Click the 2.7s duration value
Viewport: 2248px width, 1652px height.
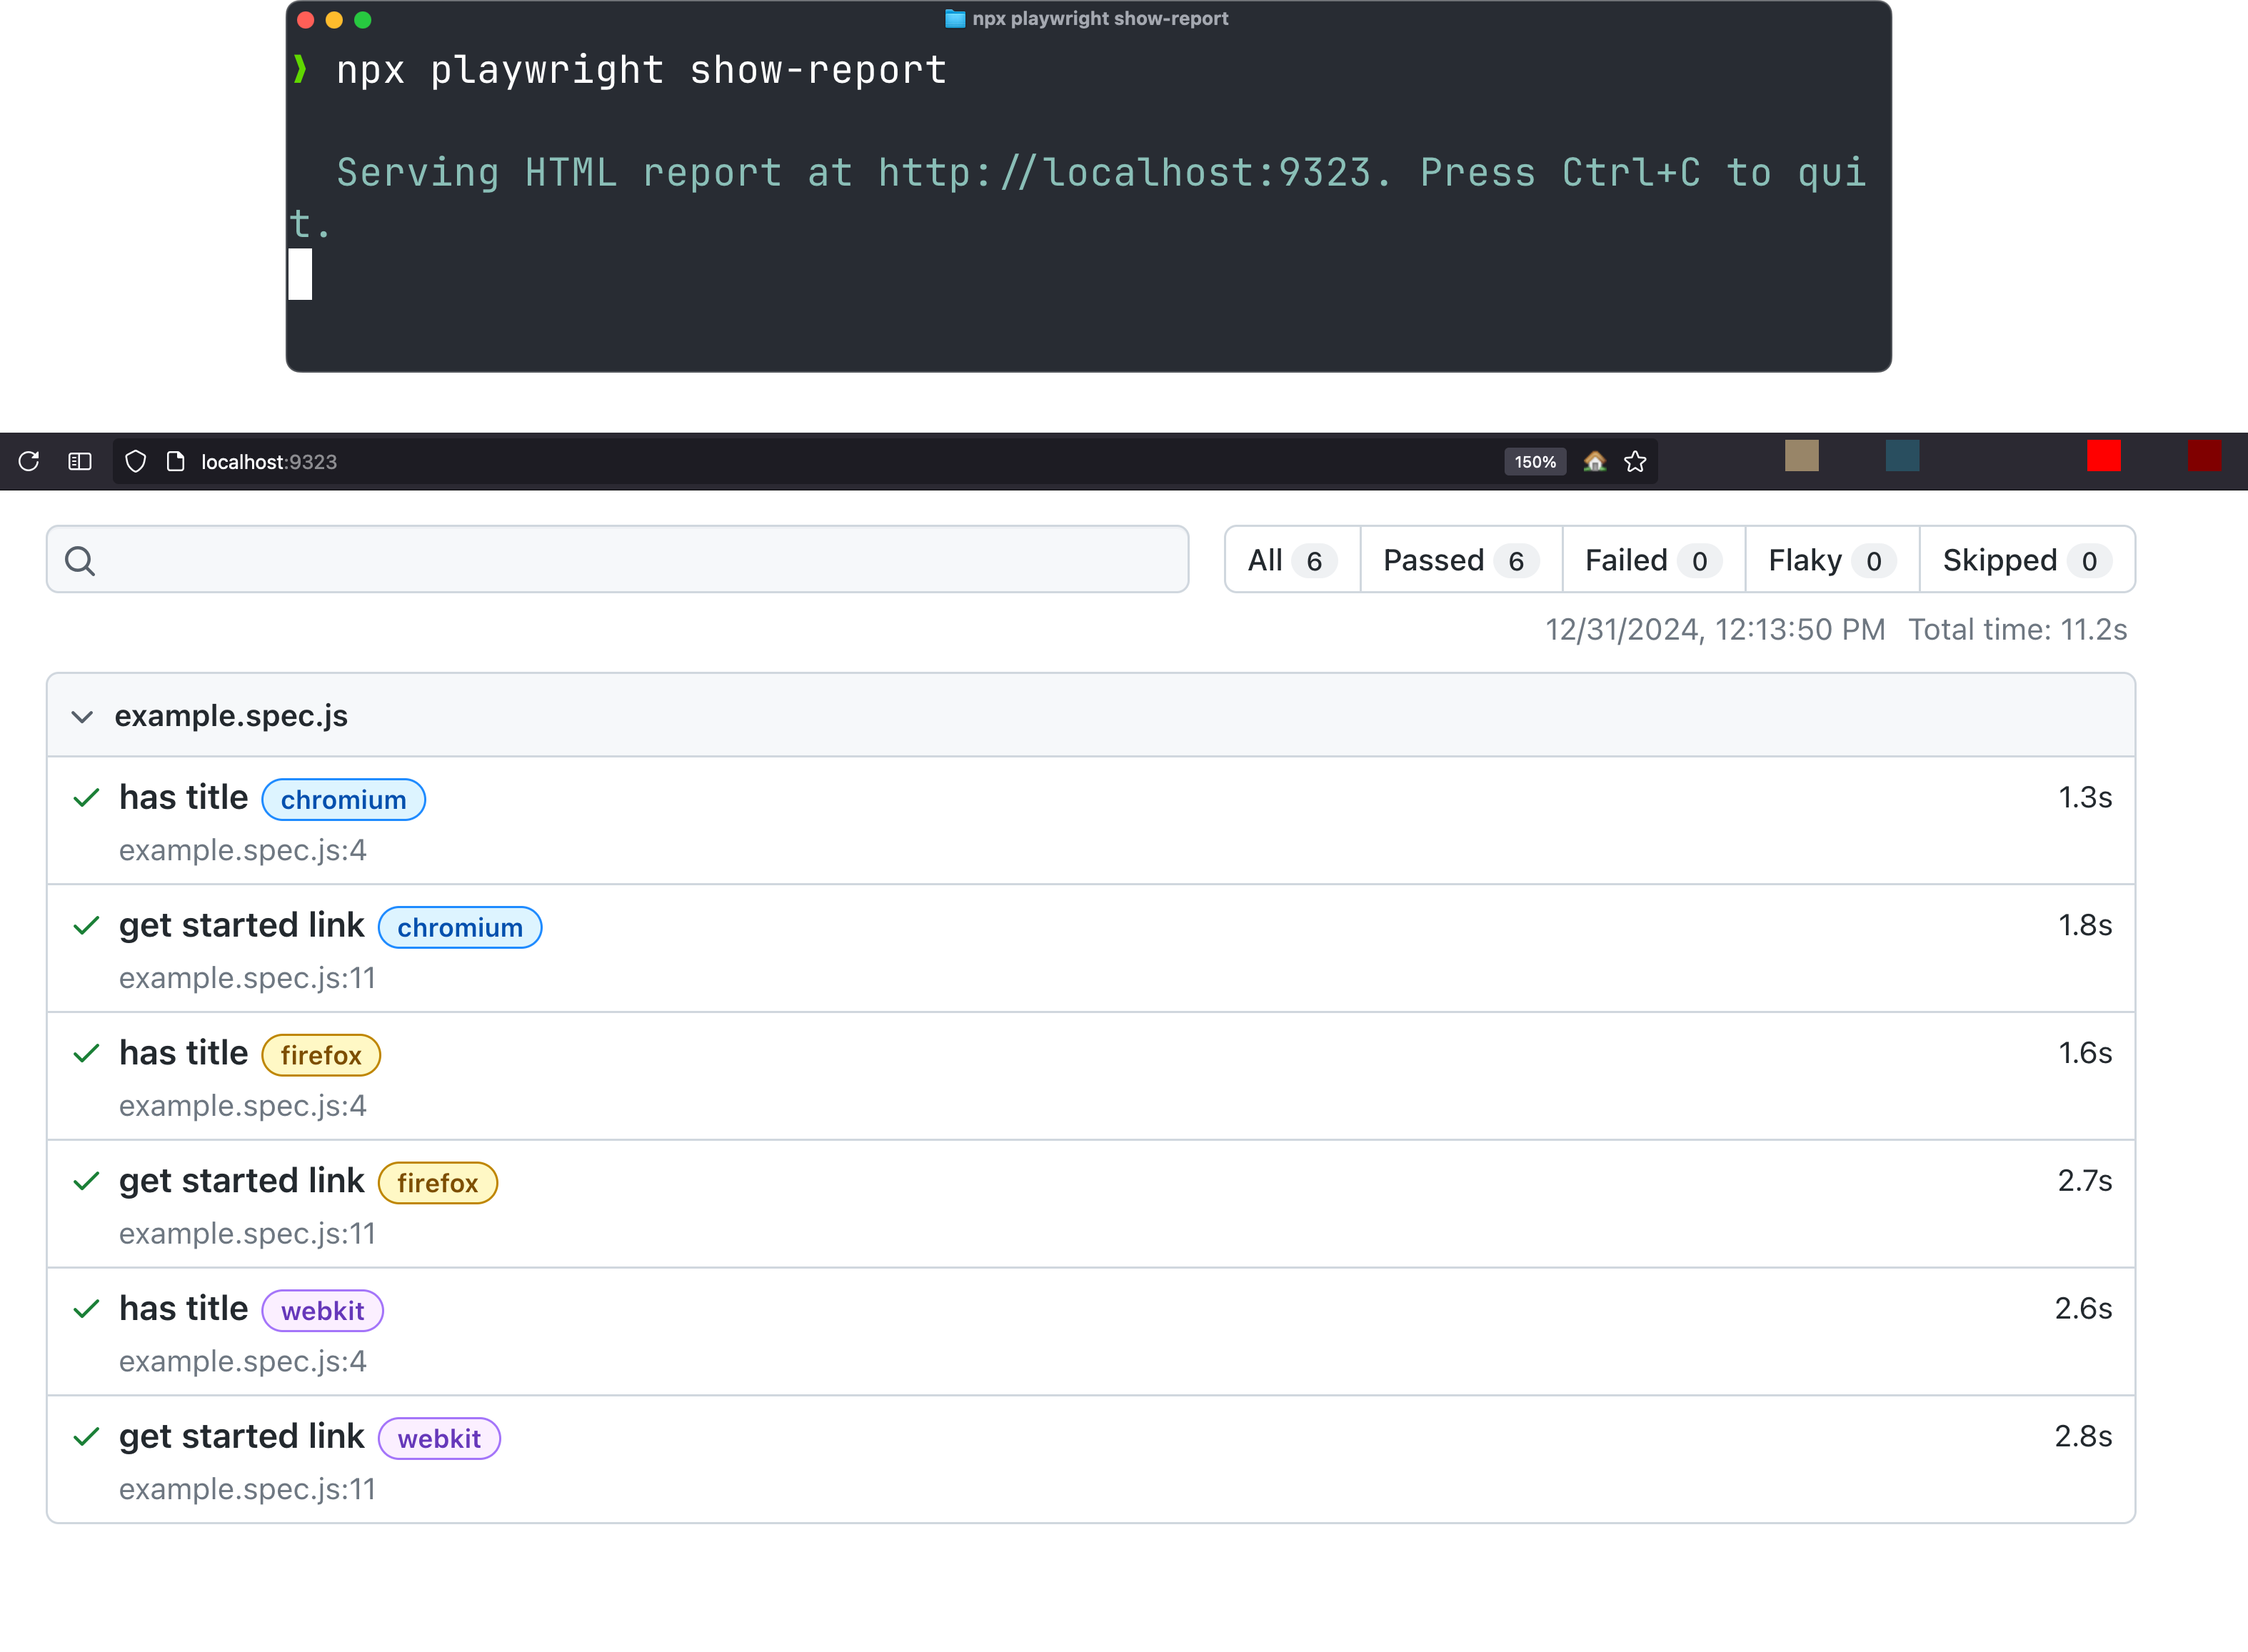coord(2085,1181)
